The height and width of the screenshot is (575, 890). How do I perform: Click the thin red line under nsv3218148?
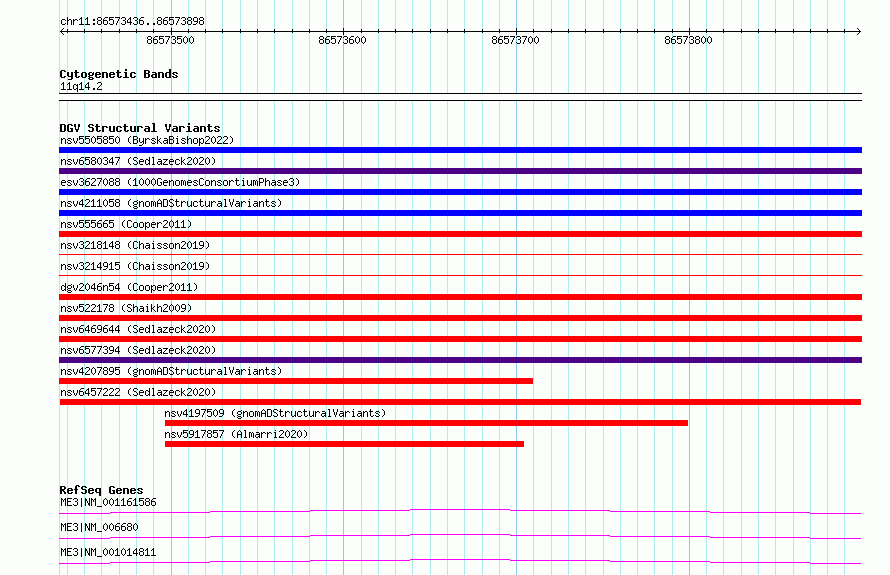(460, 254)
